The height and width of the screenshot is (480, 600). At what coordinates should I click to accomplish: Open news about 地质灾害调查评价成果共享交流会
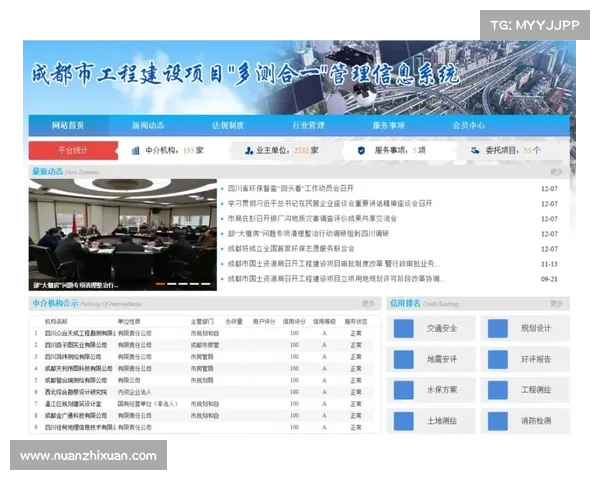(312, 219)
